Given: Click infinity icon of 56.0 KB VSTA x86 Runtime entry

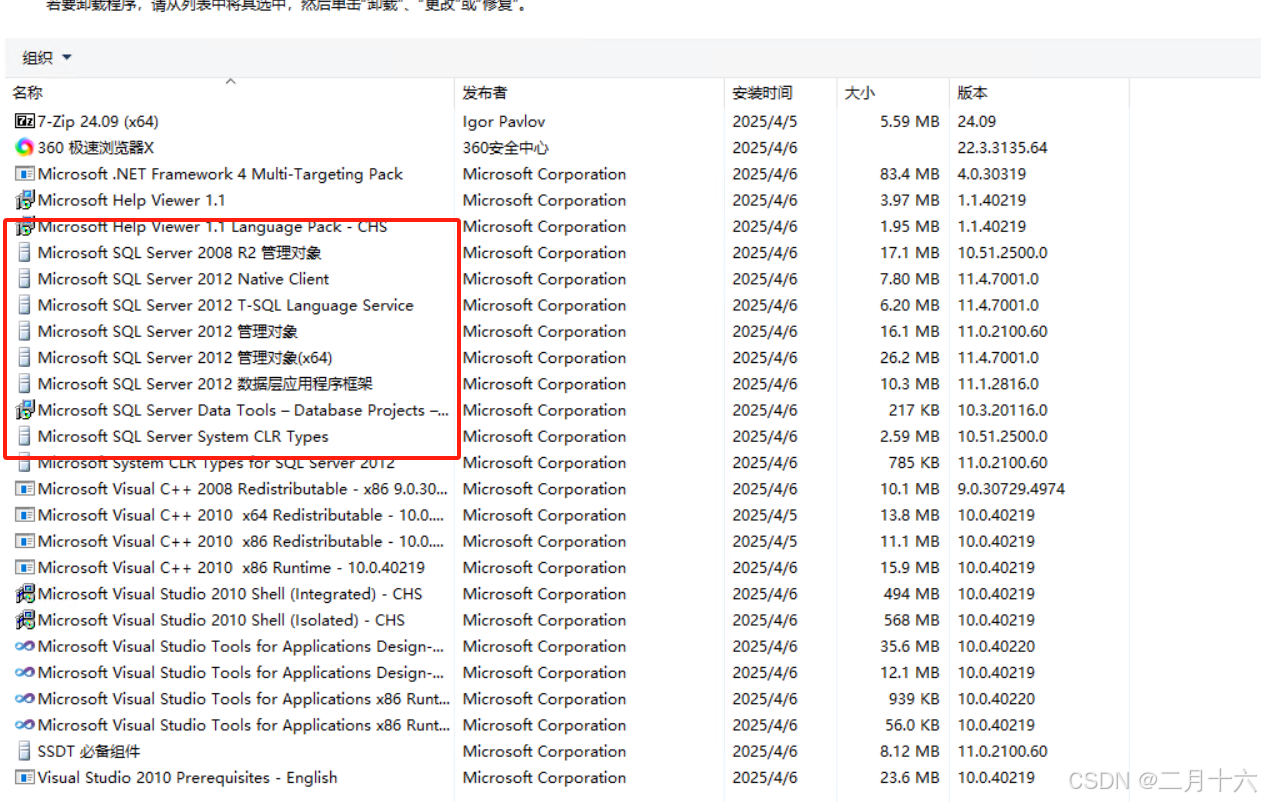Looking at the screenshot, I should (25, 725).
